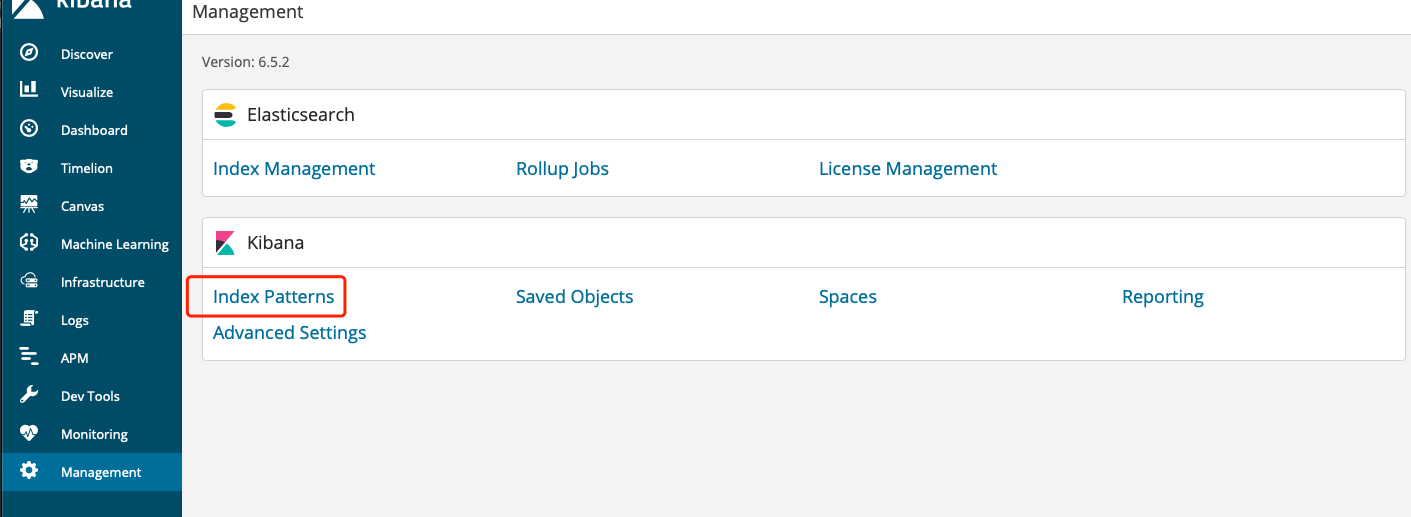The image size is (1411, 517).
Task: Click the Management page title
Action: tap(248, 12)
